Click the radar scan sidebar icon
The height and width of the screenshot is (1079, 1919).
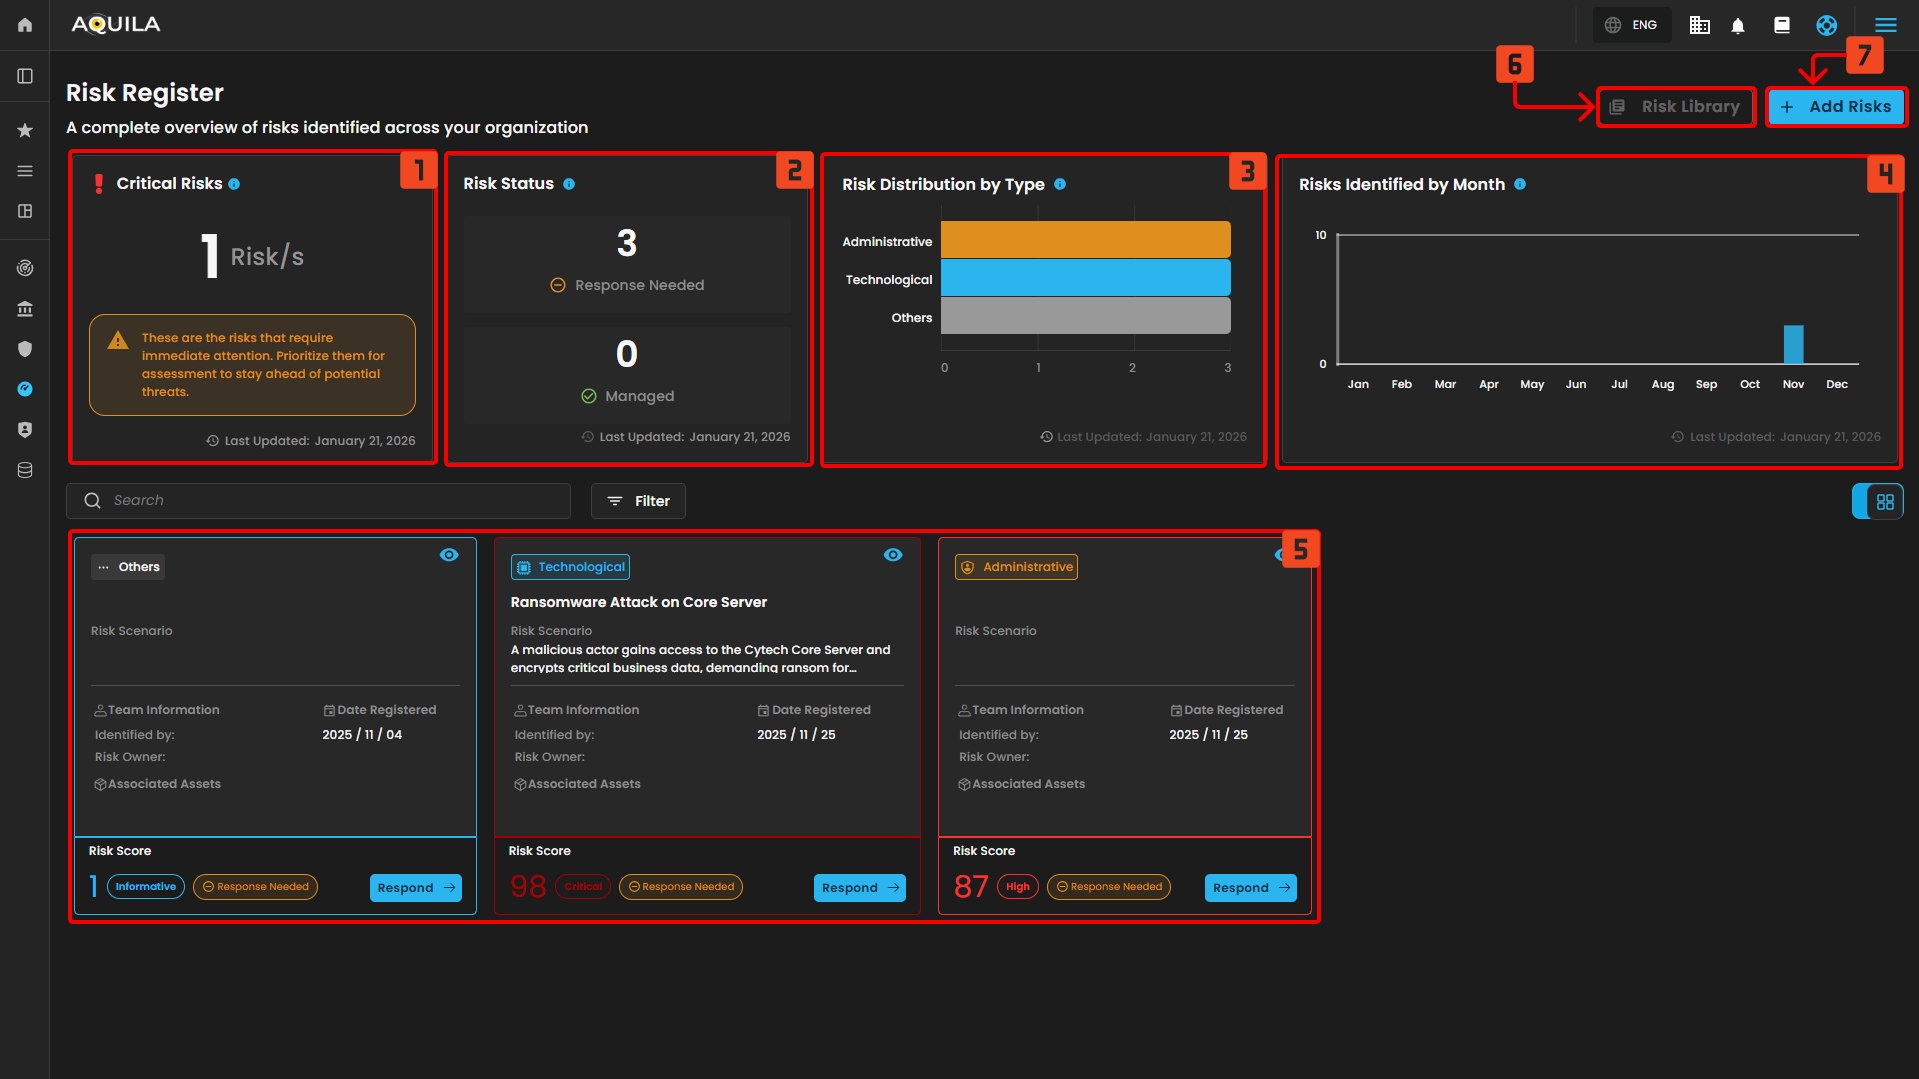25,268
